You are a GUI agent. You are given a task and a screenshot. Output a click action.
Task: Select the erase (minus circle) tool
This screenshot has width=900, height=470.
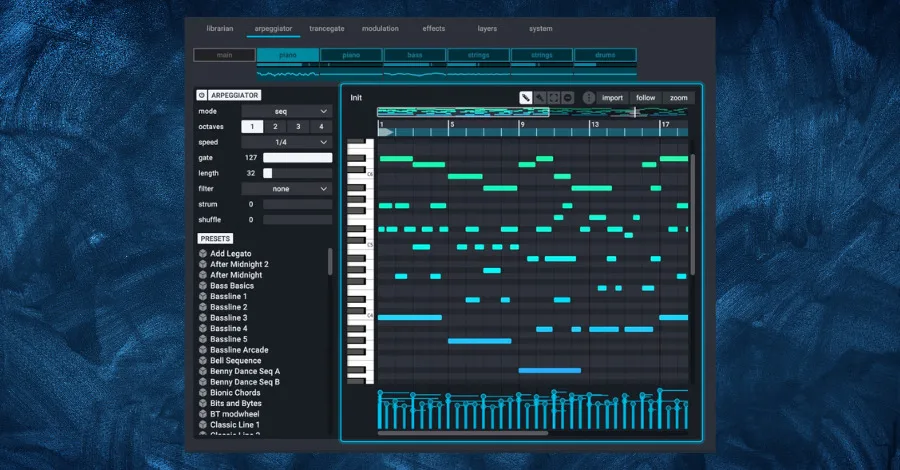click(x=568, y=98)
